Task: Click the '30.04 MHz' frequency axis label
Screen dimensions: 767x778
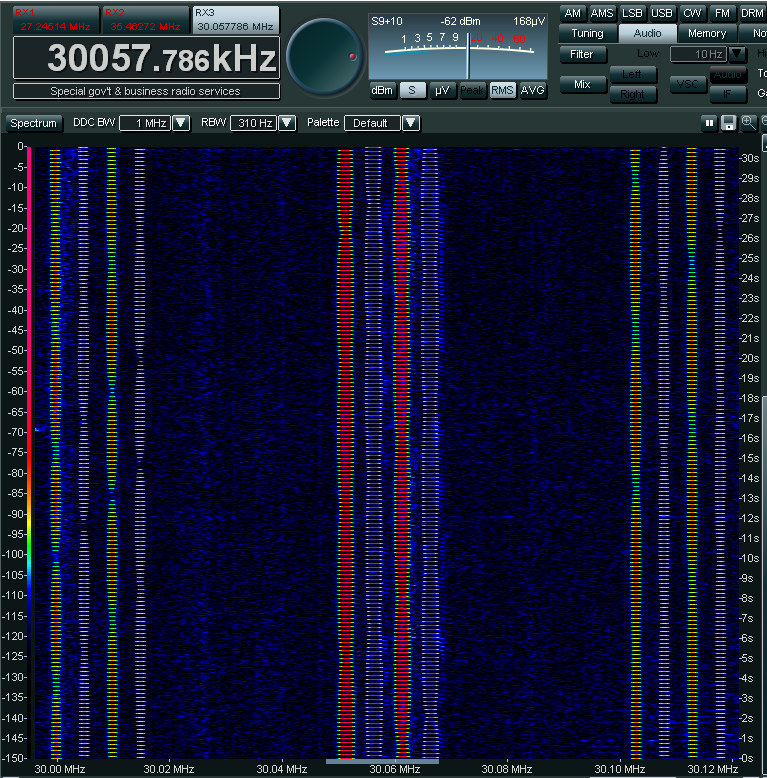Action: pyautogui.click(x=281, y=770)
